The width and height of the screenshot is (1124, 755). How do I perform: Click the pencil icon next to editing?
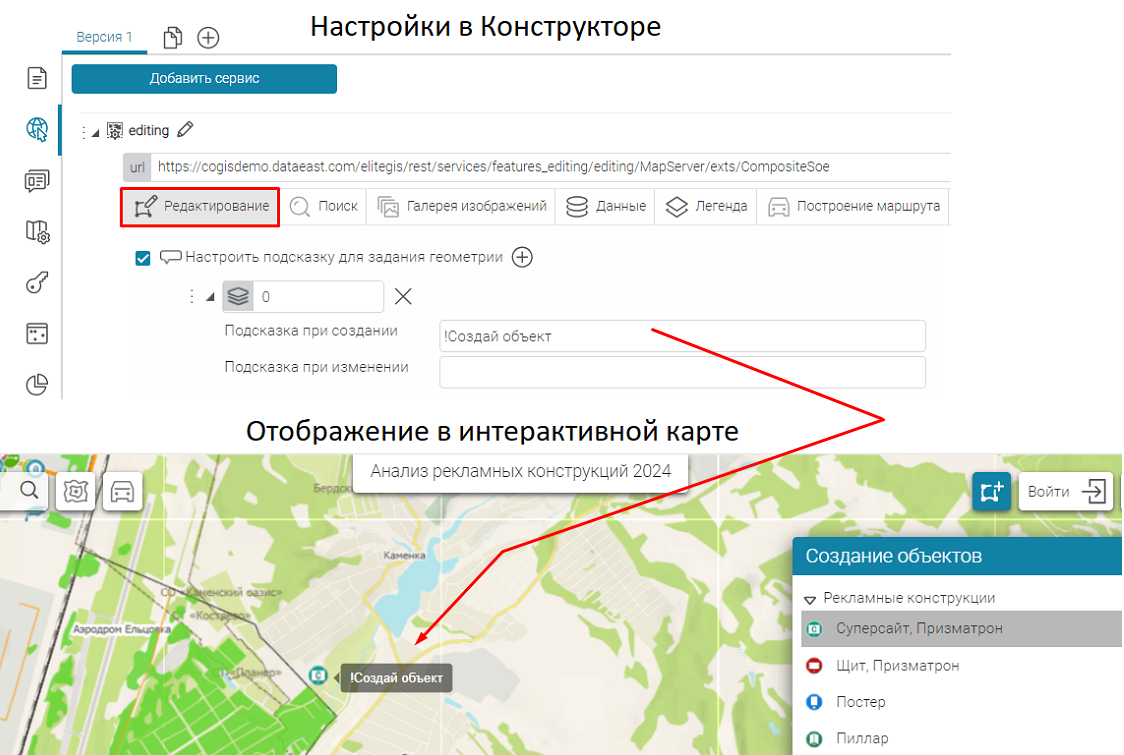coord(185,130)
